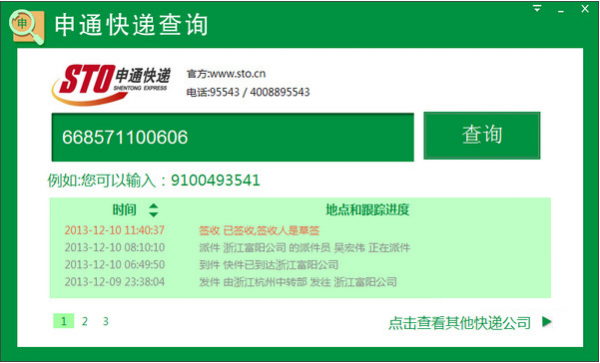
Task: Click the 时间 column header
Action: pos(124,210)
